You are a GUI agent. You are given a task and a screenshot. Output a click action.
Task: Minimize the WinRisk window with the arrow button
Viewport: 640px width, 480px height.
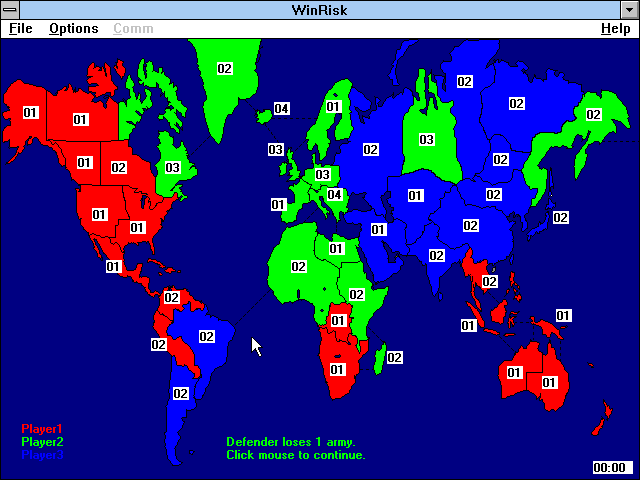[630, 10]
